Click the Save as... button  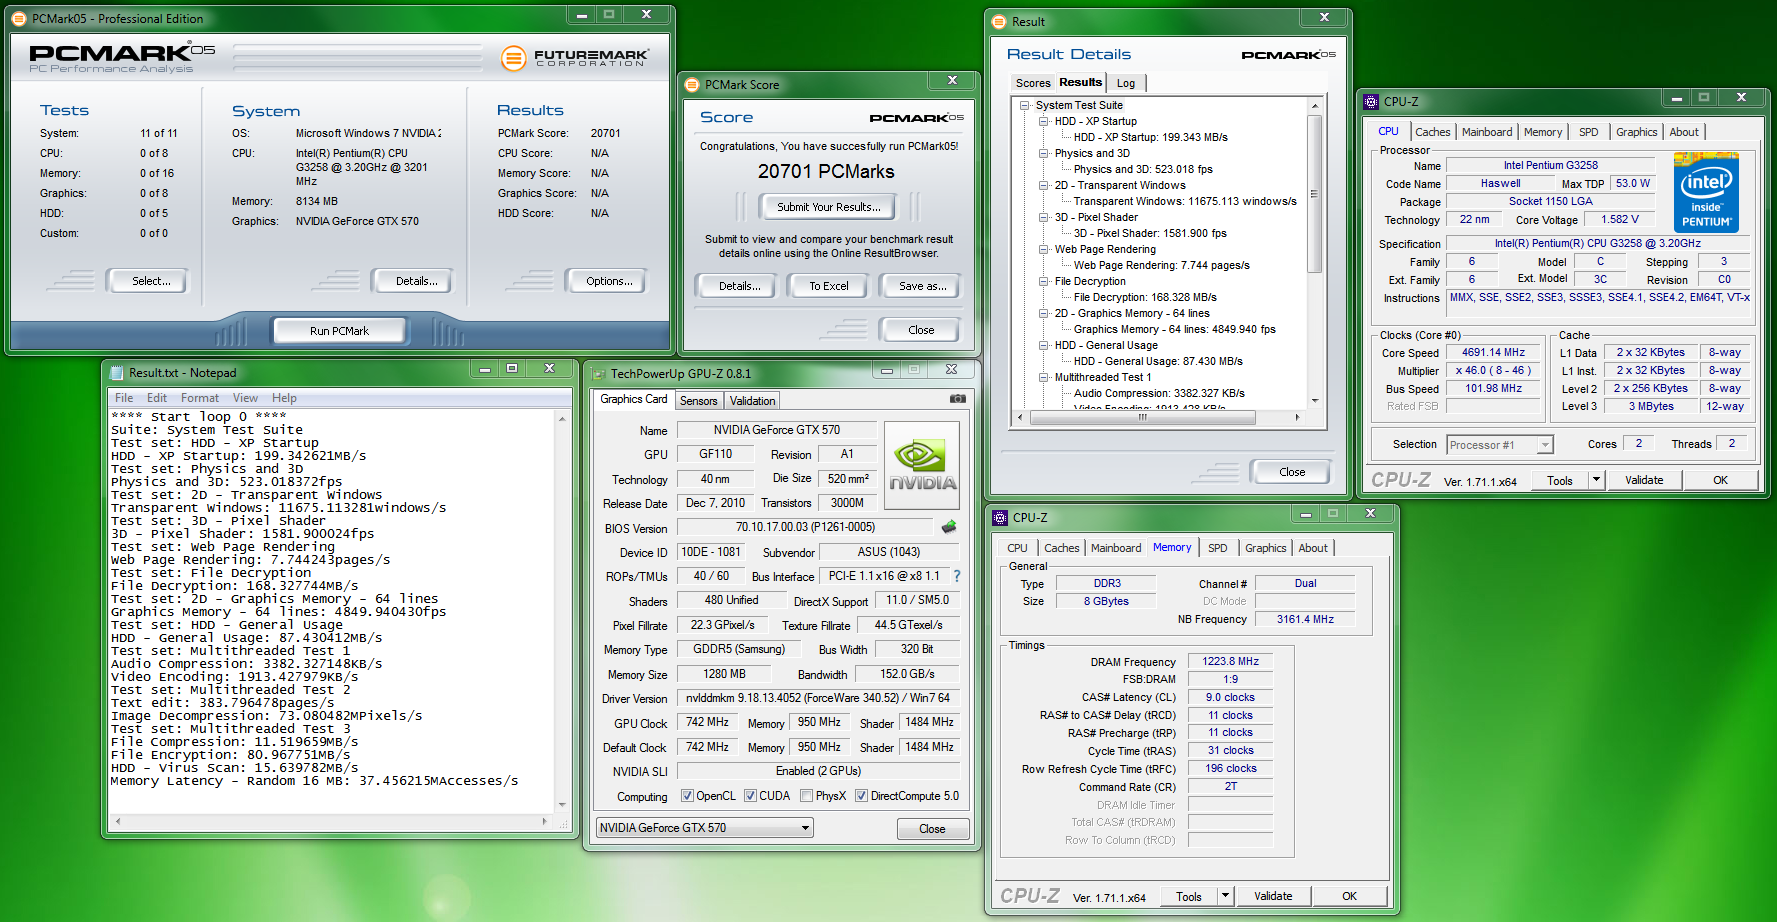(922, 286)
